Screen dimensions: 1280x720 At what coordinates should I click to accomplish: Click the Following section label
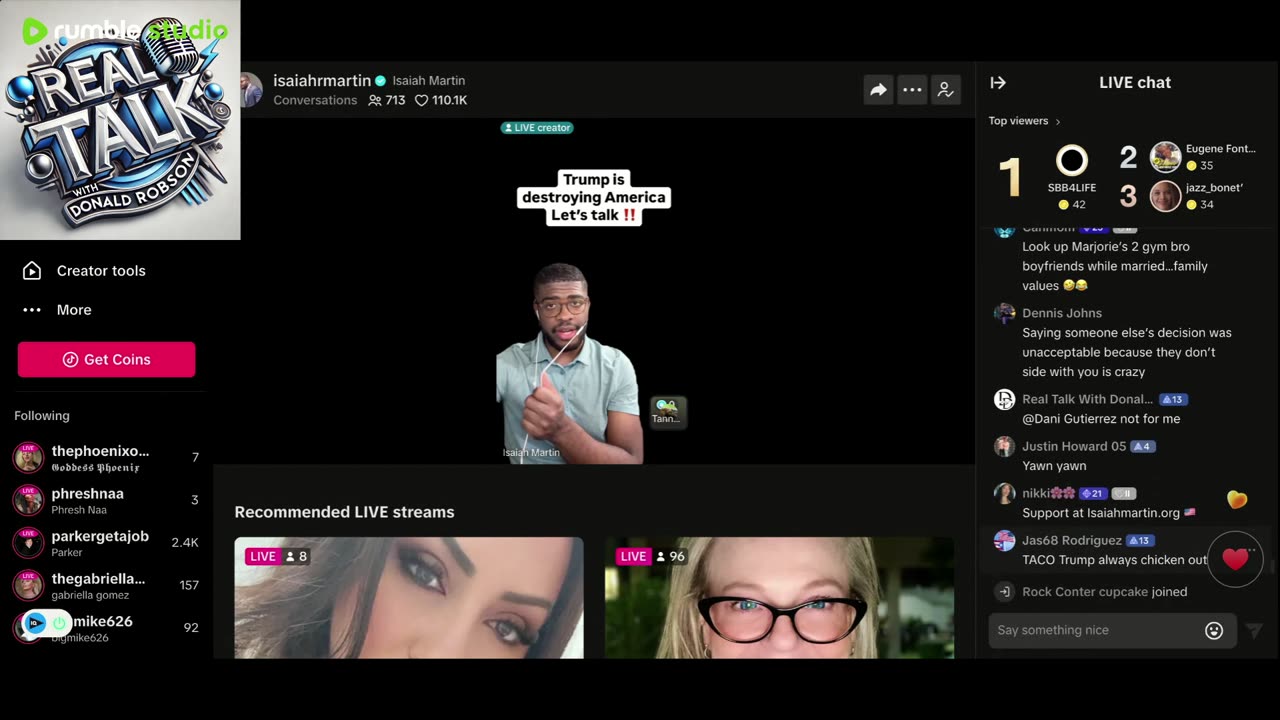click(x=42, y=416)
